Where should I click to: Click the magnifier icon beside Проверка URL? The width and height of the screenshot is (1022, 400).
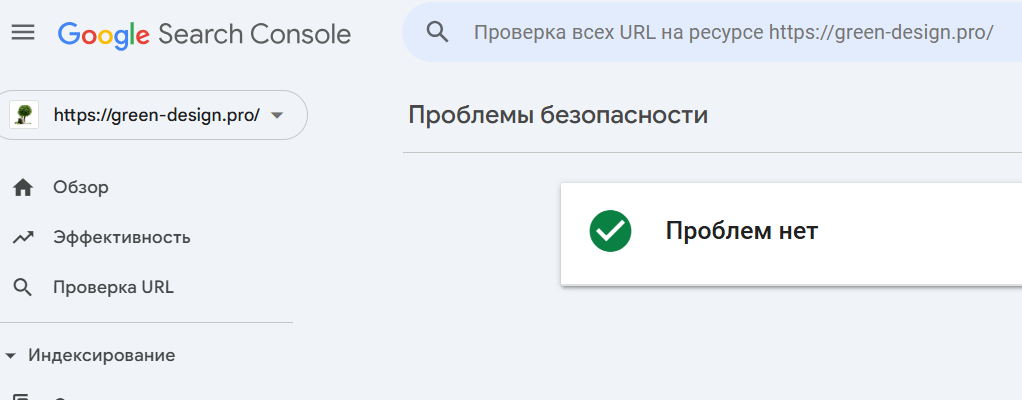24,287
